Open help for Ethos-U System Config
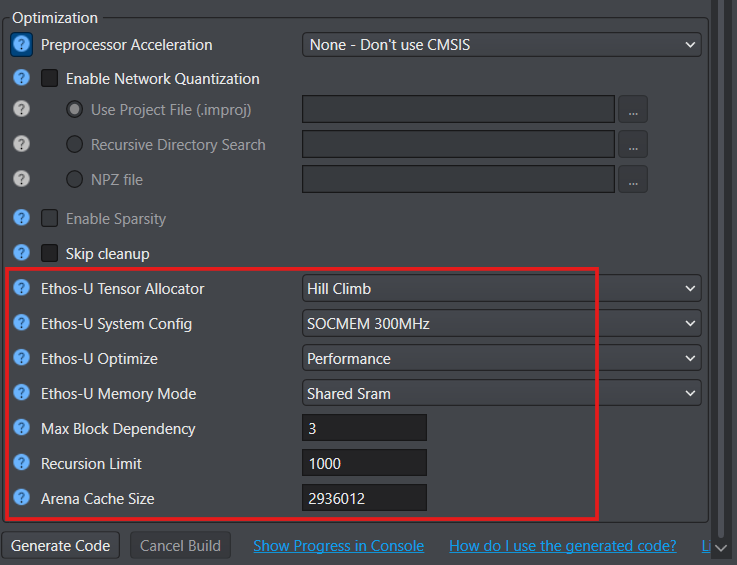 [21, 324]
